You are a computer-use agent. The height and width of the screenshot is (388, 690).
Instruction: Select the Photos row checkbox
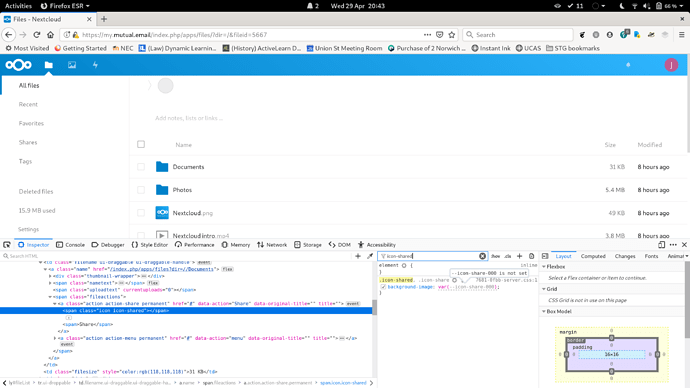pyautogui.click(x=141, y=190)
